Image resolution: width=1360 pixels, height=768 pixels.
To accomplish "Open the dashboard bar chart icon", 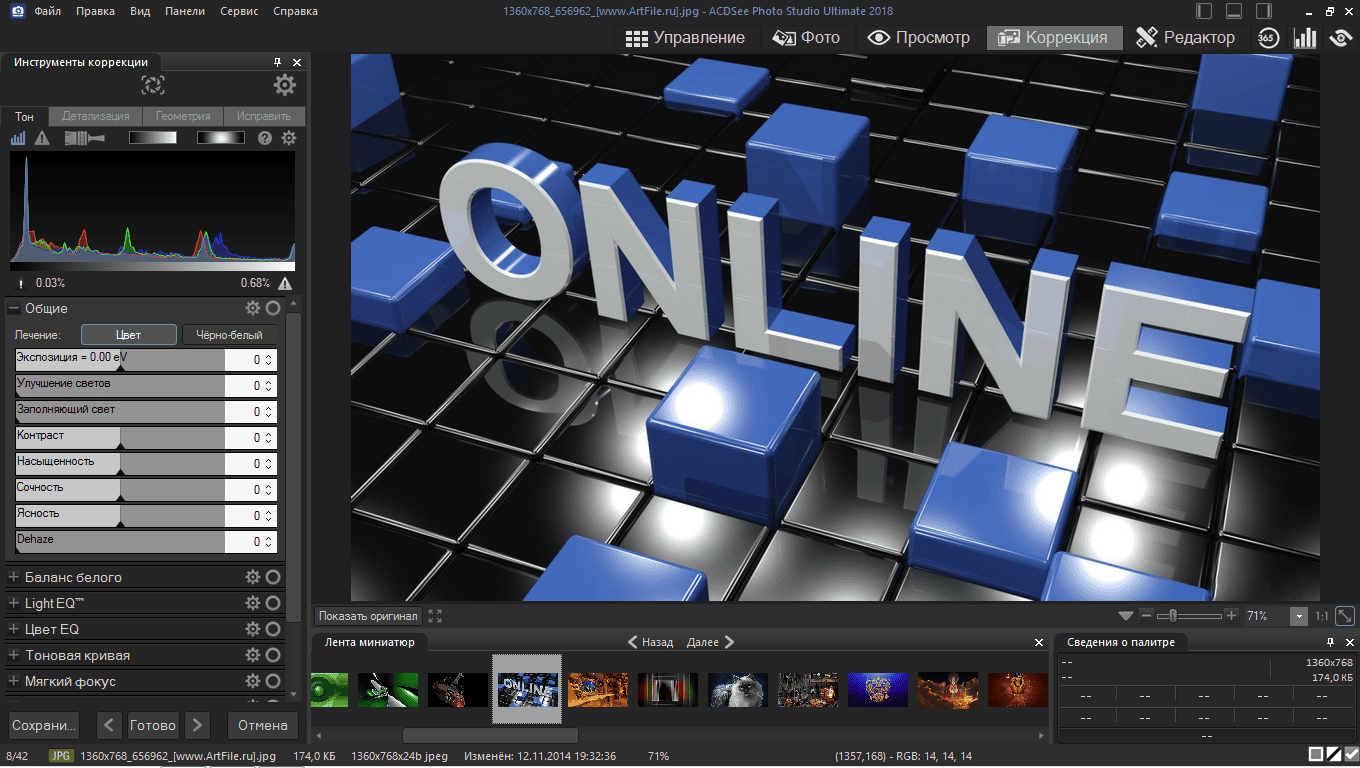I will point(1305,38).
